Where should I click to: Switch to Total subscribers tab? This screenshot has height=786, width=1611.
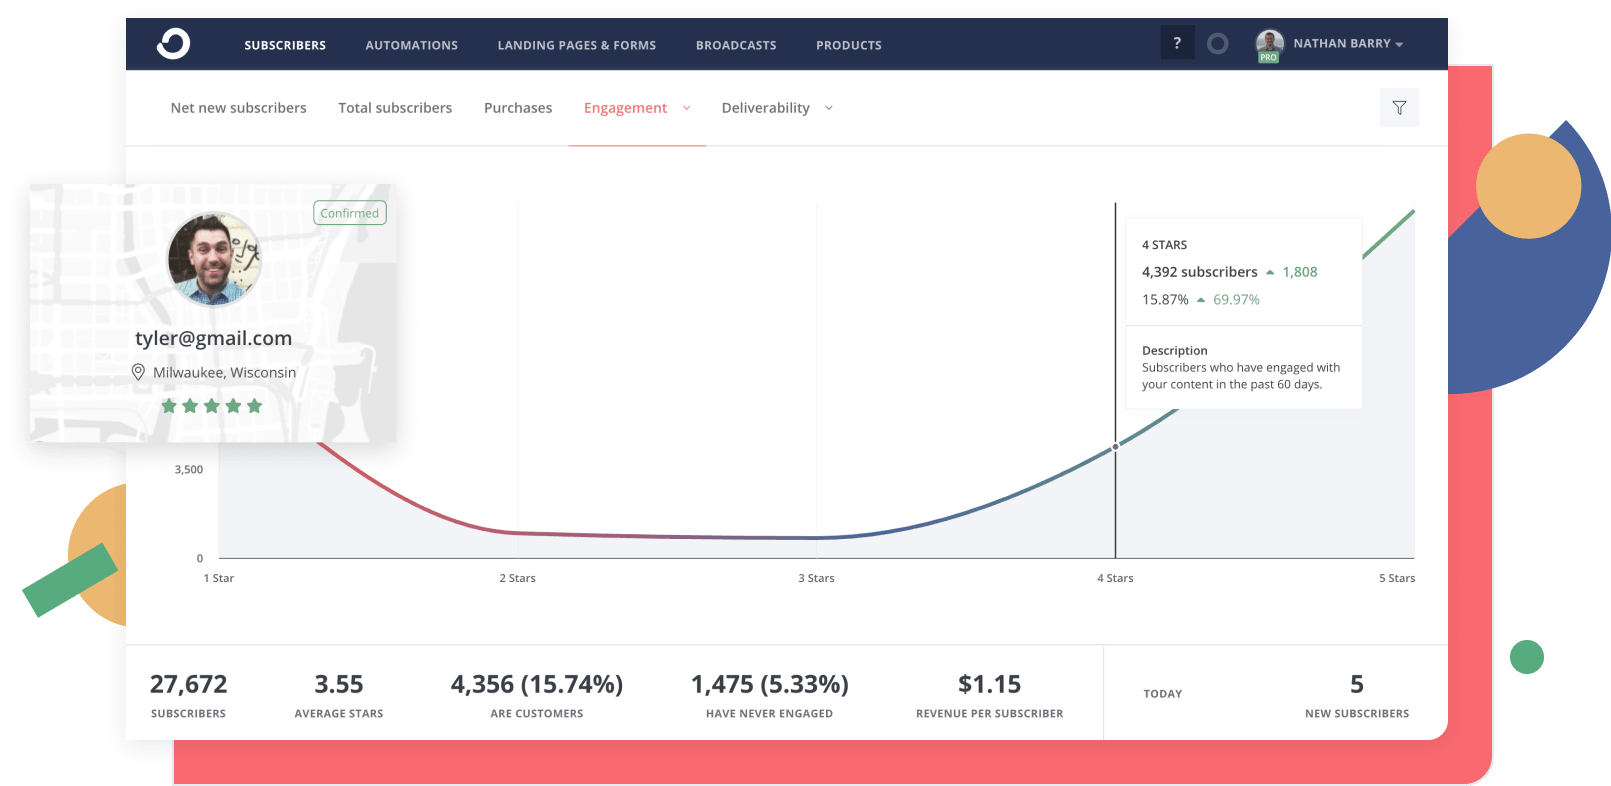point(395,108)
